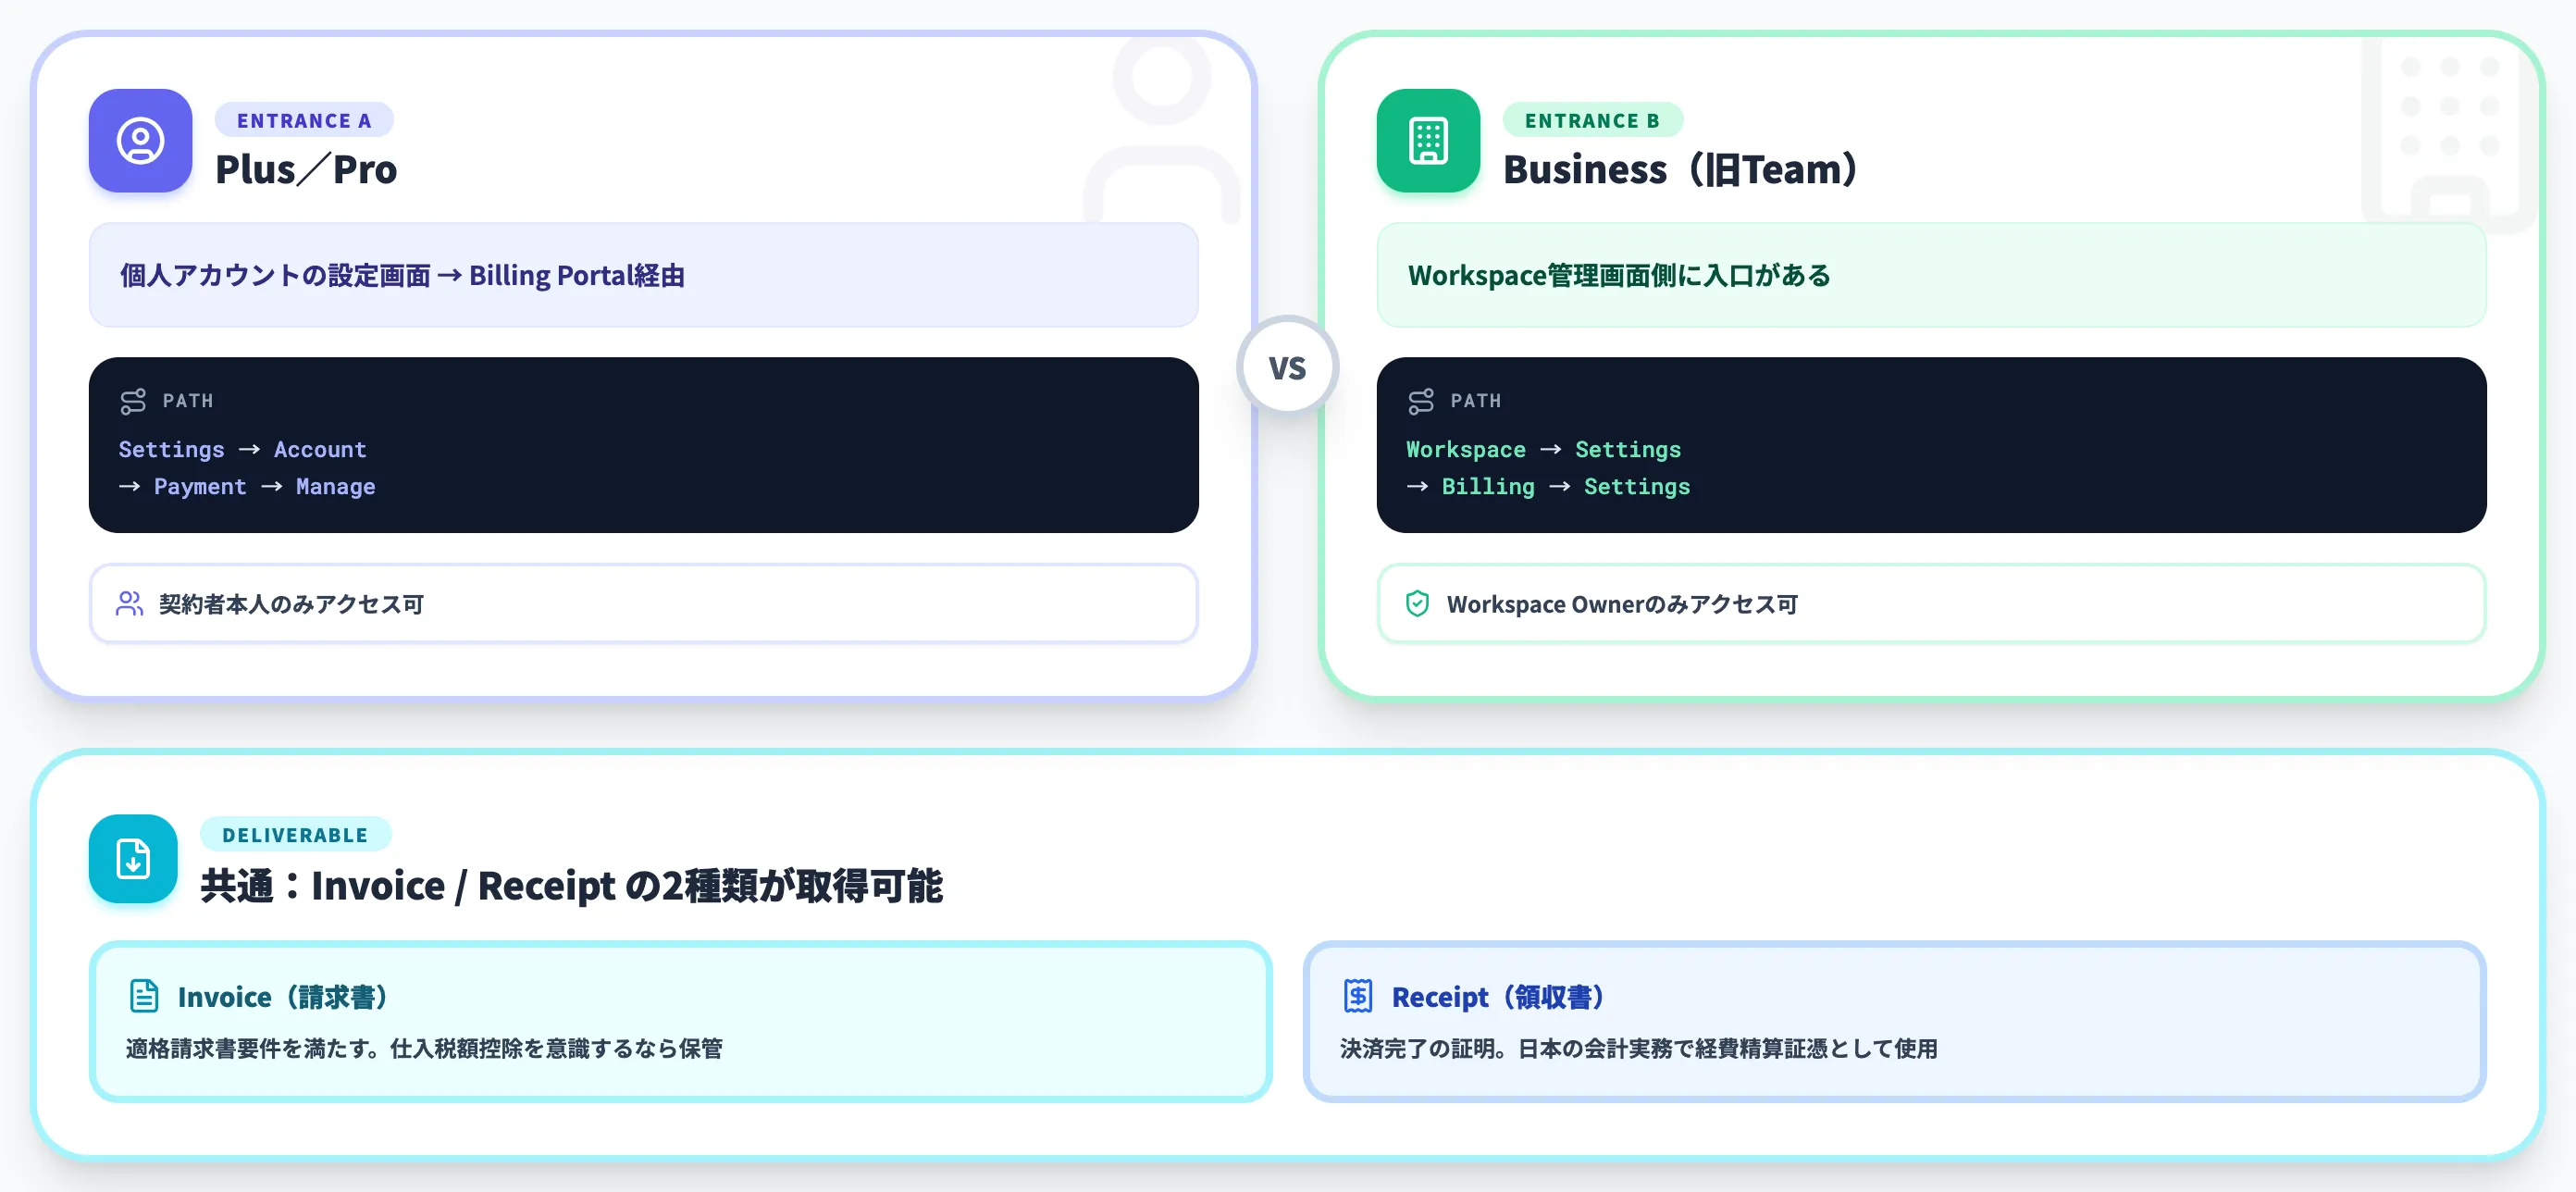The width and height of the screenshot is (2576, 1192).
Task: Click the Invoice（請求書） card title
Action: pos(285,997)
